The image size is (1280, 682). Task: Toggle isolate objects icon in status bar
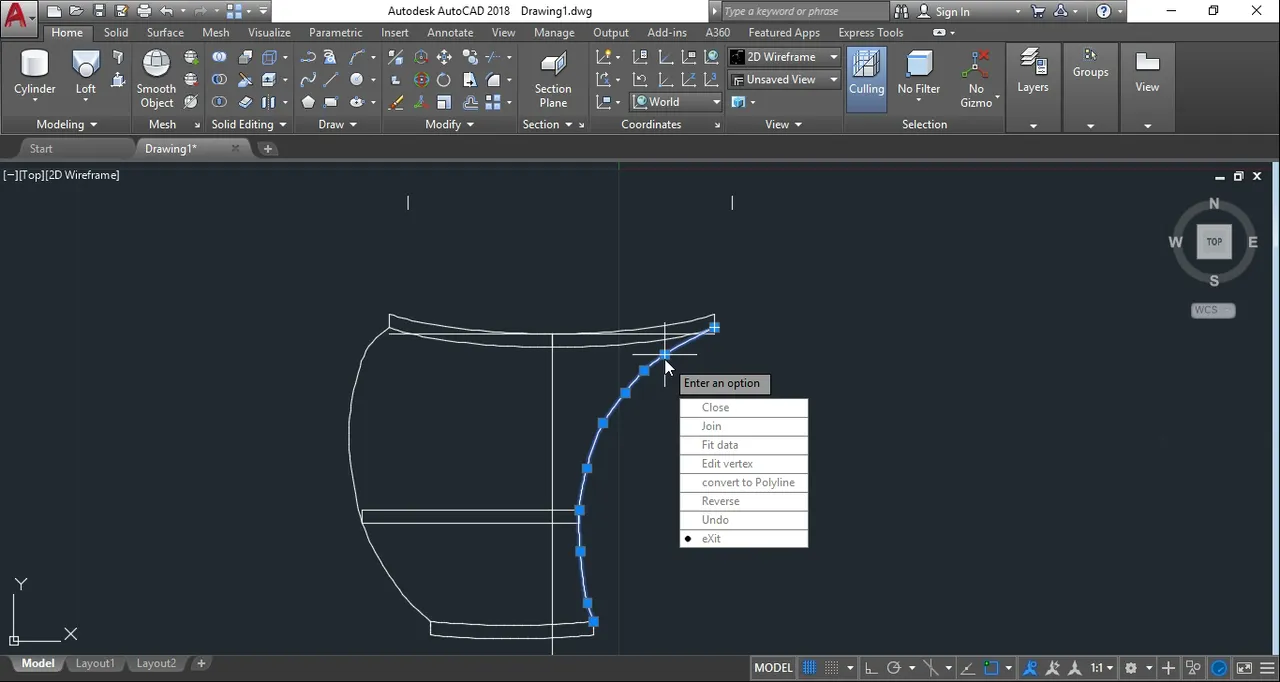[1193, 668]
